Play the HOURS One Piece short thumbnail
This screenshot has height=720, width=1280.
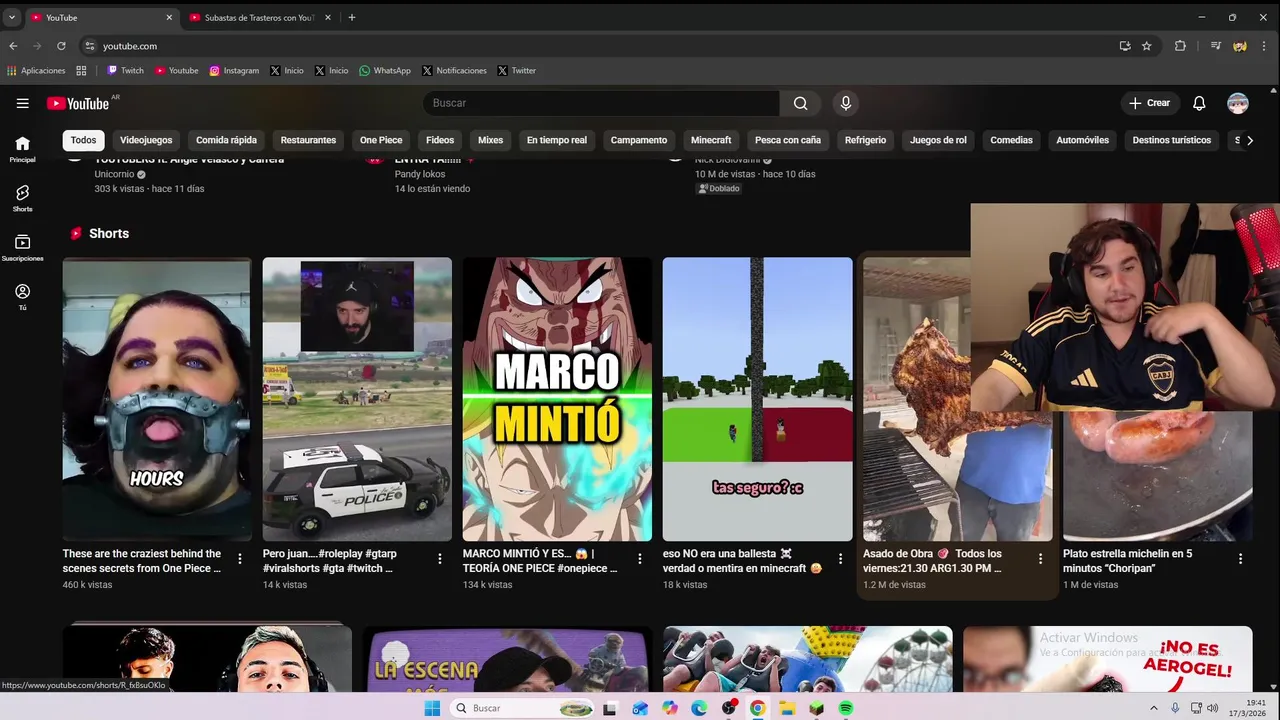pos(157,399)
